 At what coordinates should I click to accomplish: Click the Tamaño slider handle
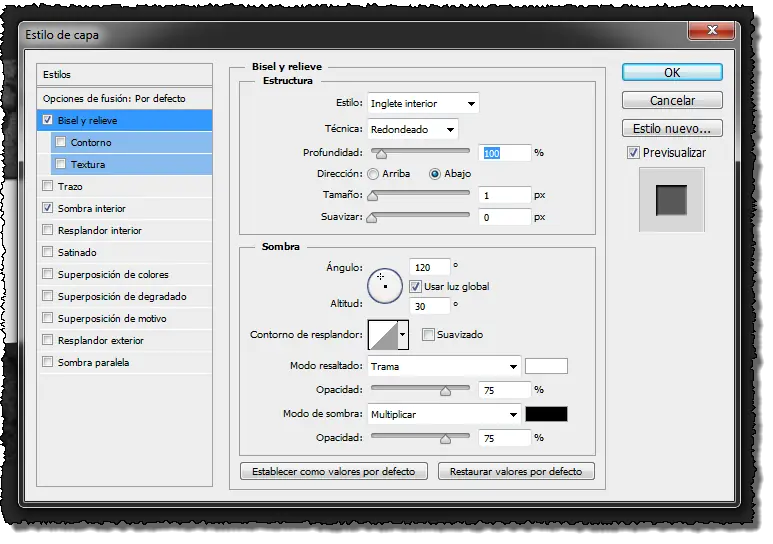coord(373,196)
